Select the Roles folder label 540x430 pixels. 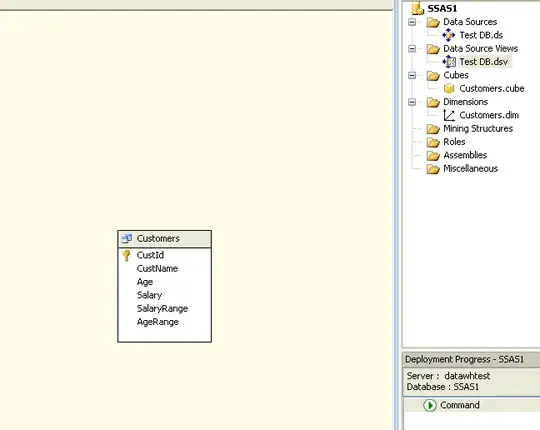tap(454, 142)
